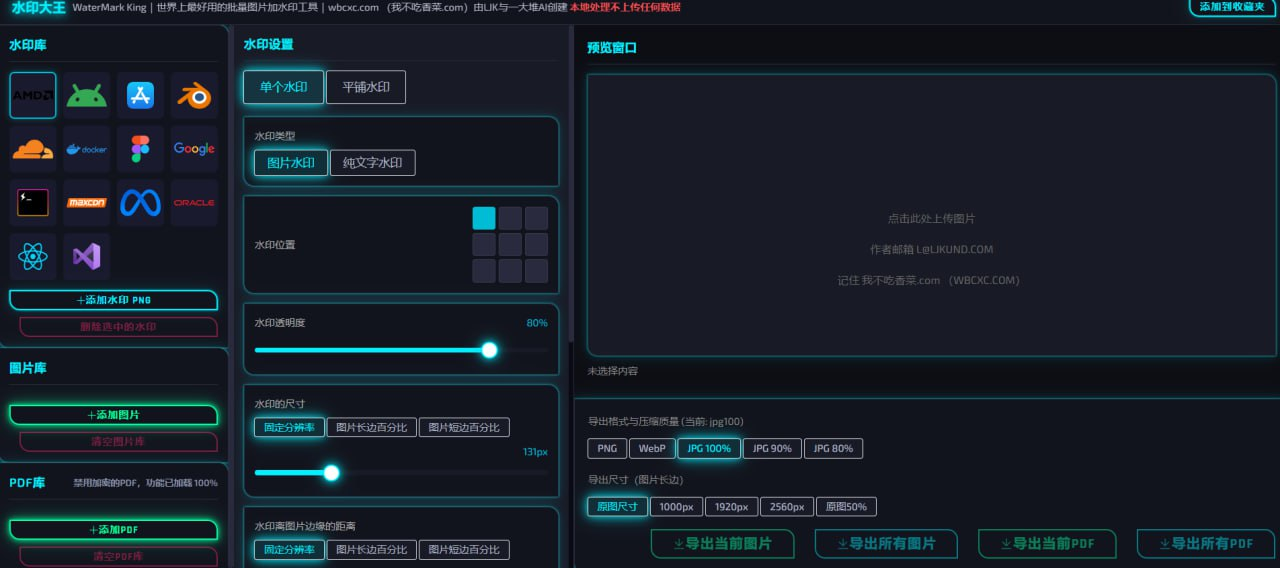The image size is (1280, 568).
Task: Select WebP export format
Action: (x=652, y=449)
